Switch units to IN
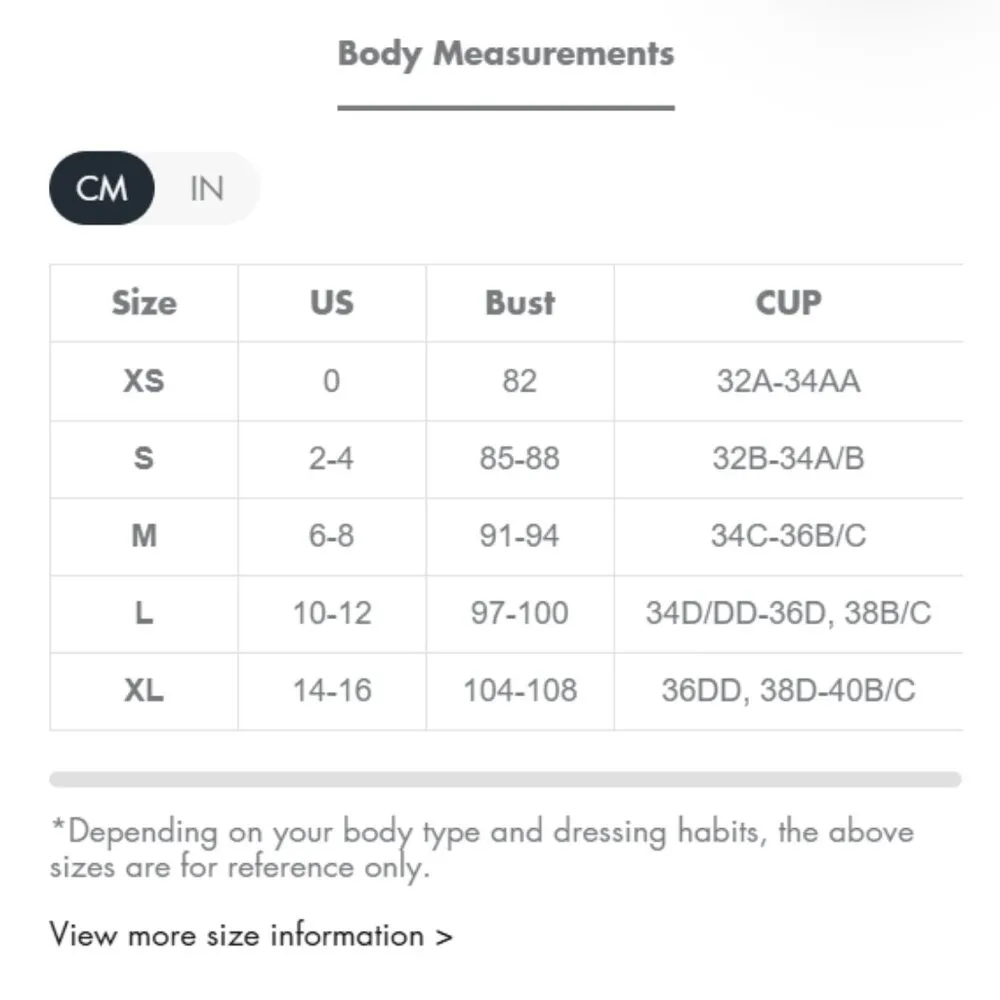This screenshot has width=1000, height=1000. pyautogui.click(x=207, y=188)
